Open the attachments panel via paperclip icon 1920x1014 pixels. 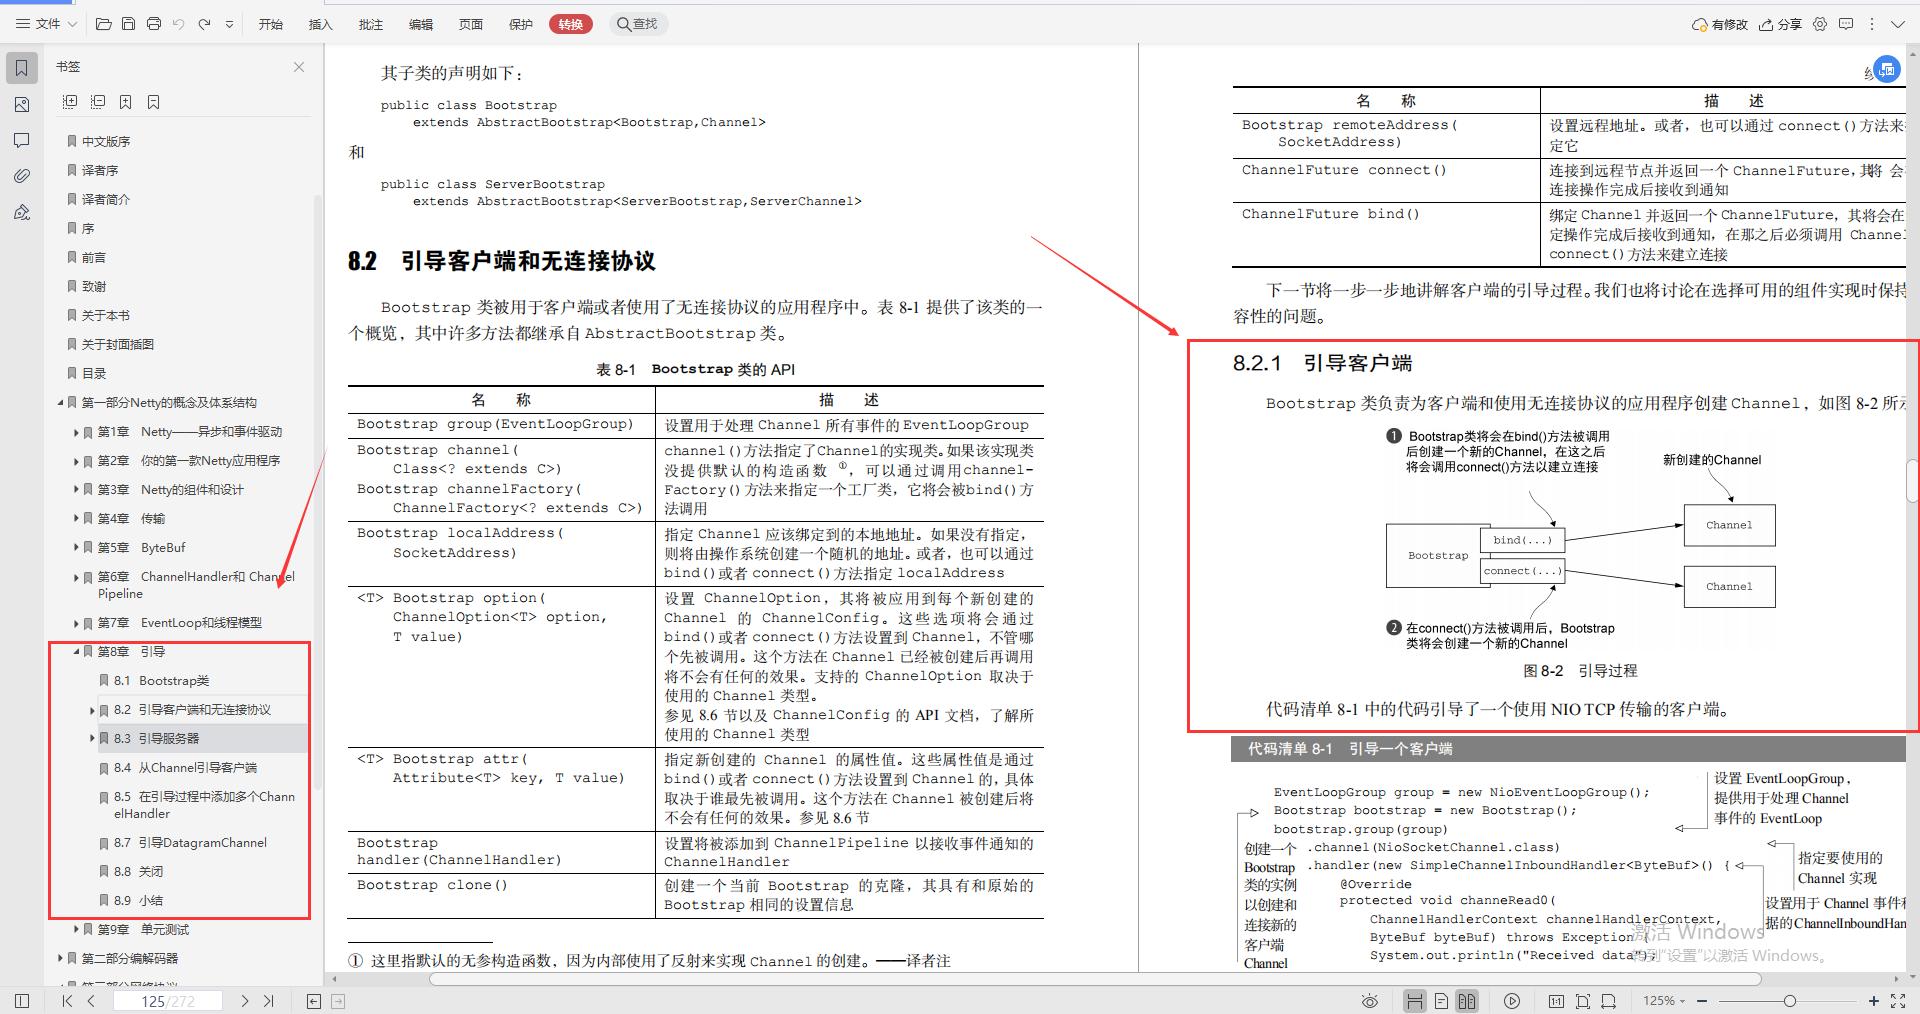point(21,176)
